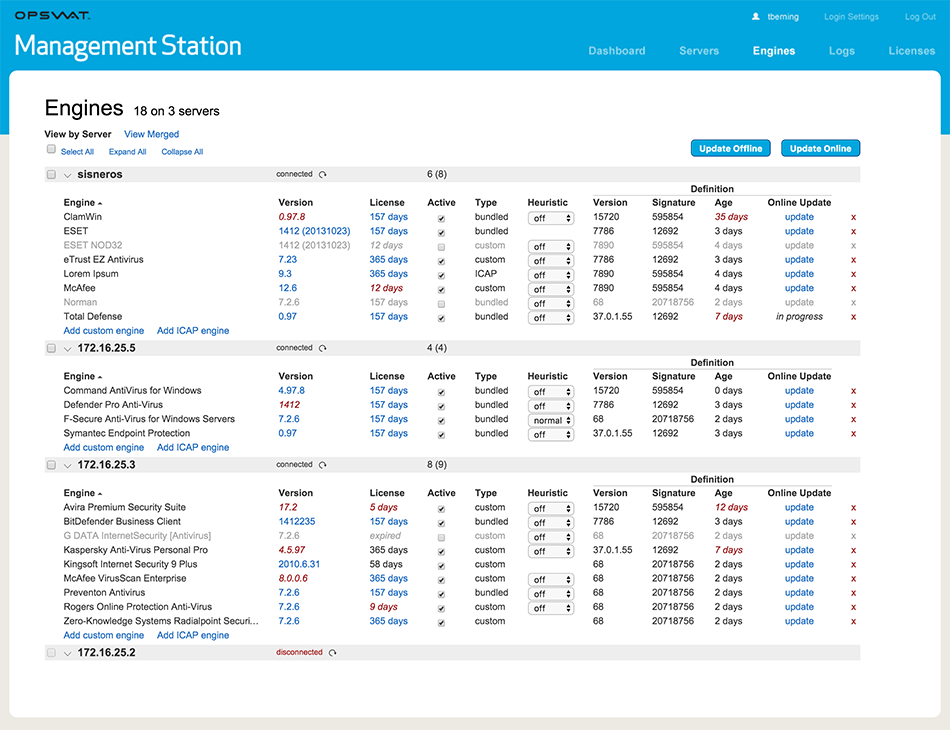The width and height of the screenshot is (950, 730).
Task: Refresh connection for sisneros server
Action: pos(323,174)
